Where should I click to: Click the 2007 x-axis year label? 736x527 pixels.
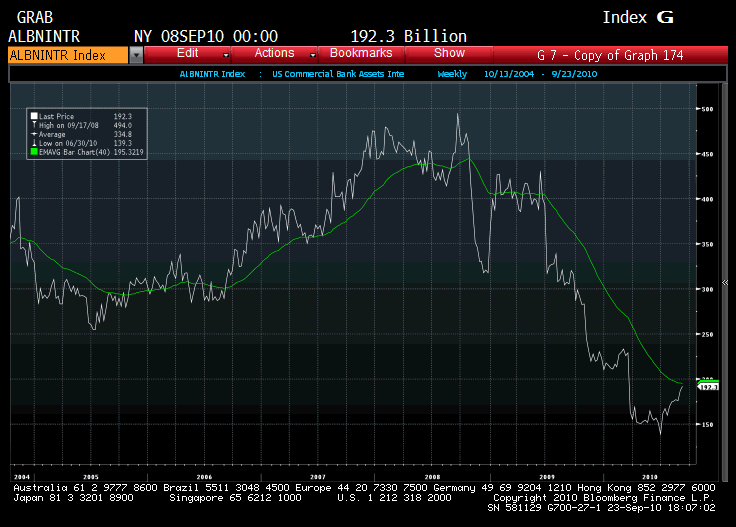click(318, 477)
